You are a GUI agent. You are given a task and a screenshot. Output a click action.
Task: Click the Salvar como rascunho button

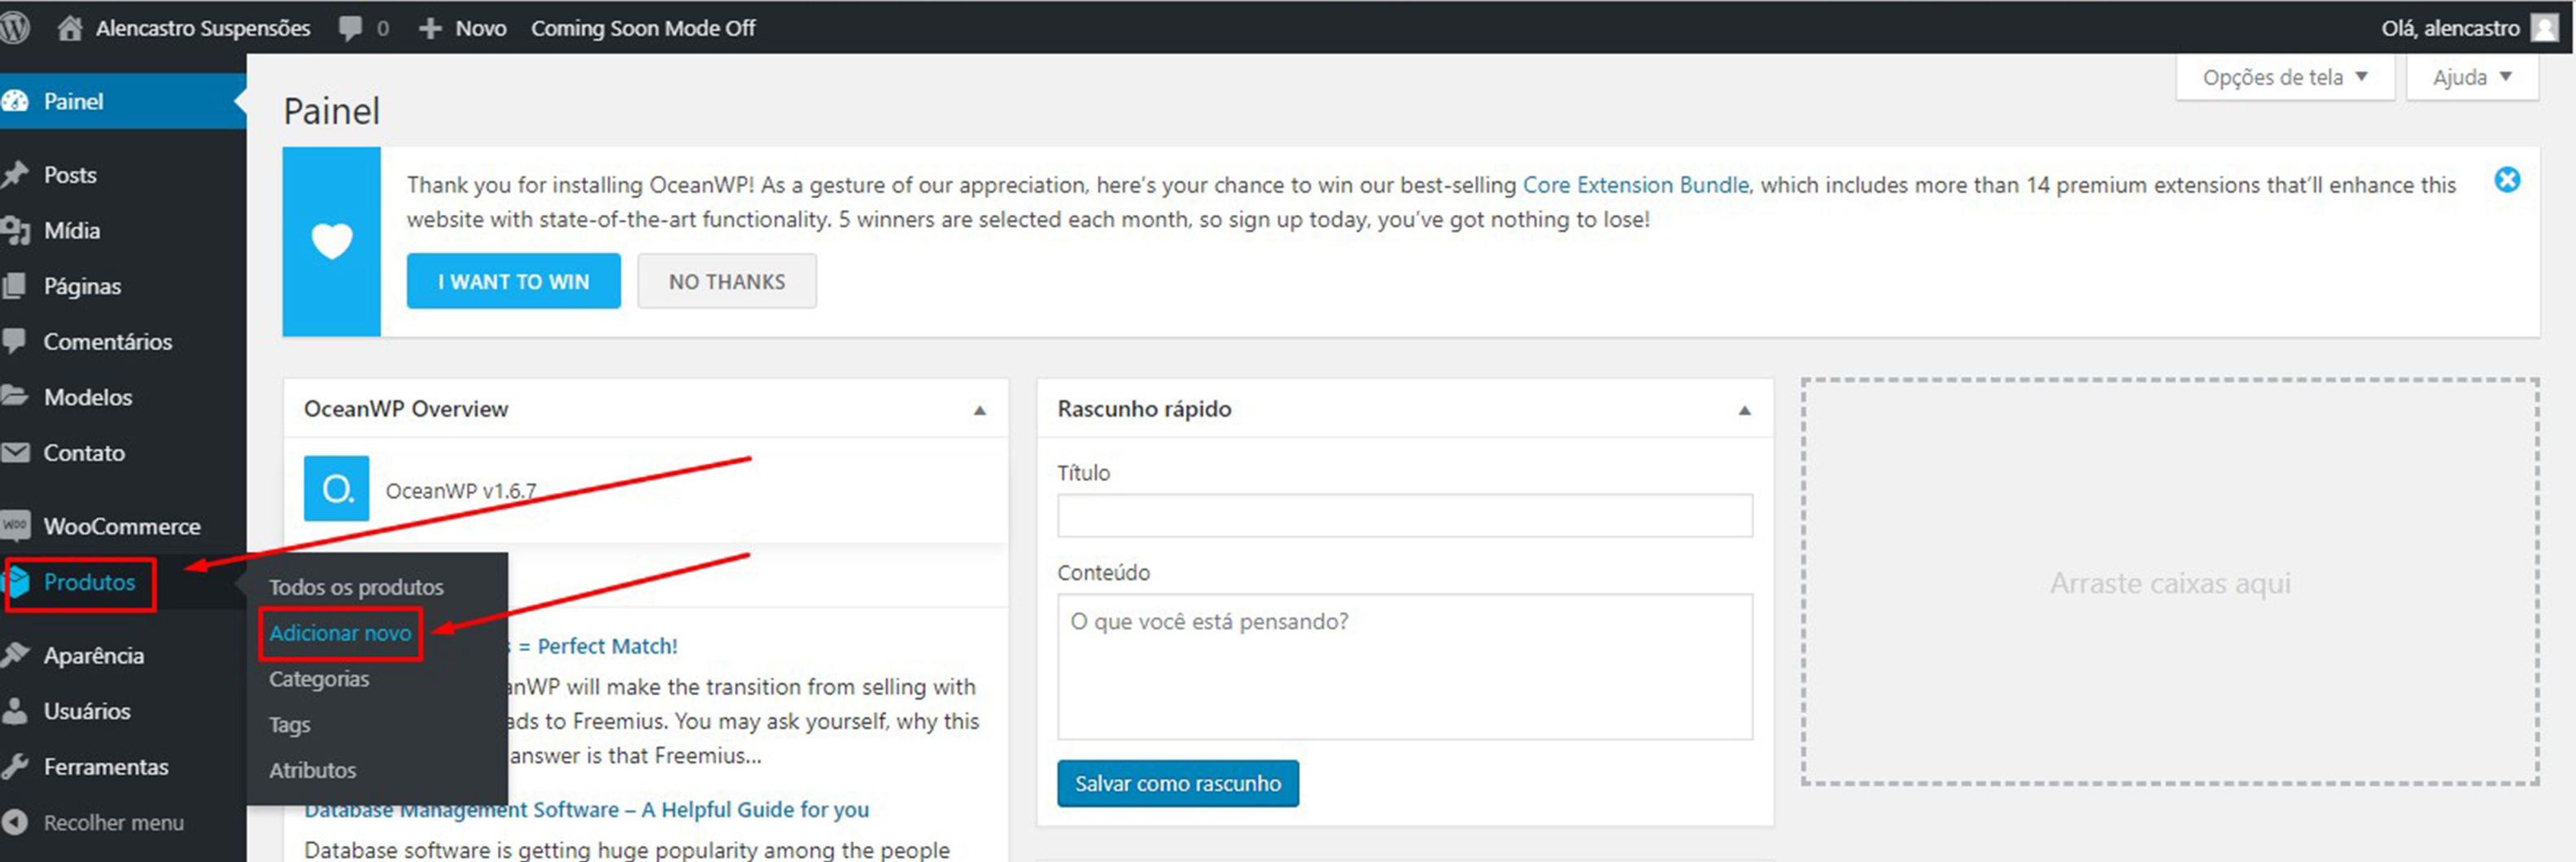point(1177,783)
